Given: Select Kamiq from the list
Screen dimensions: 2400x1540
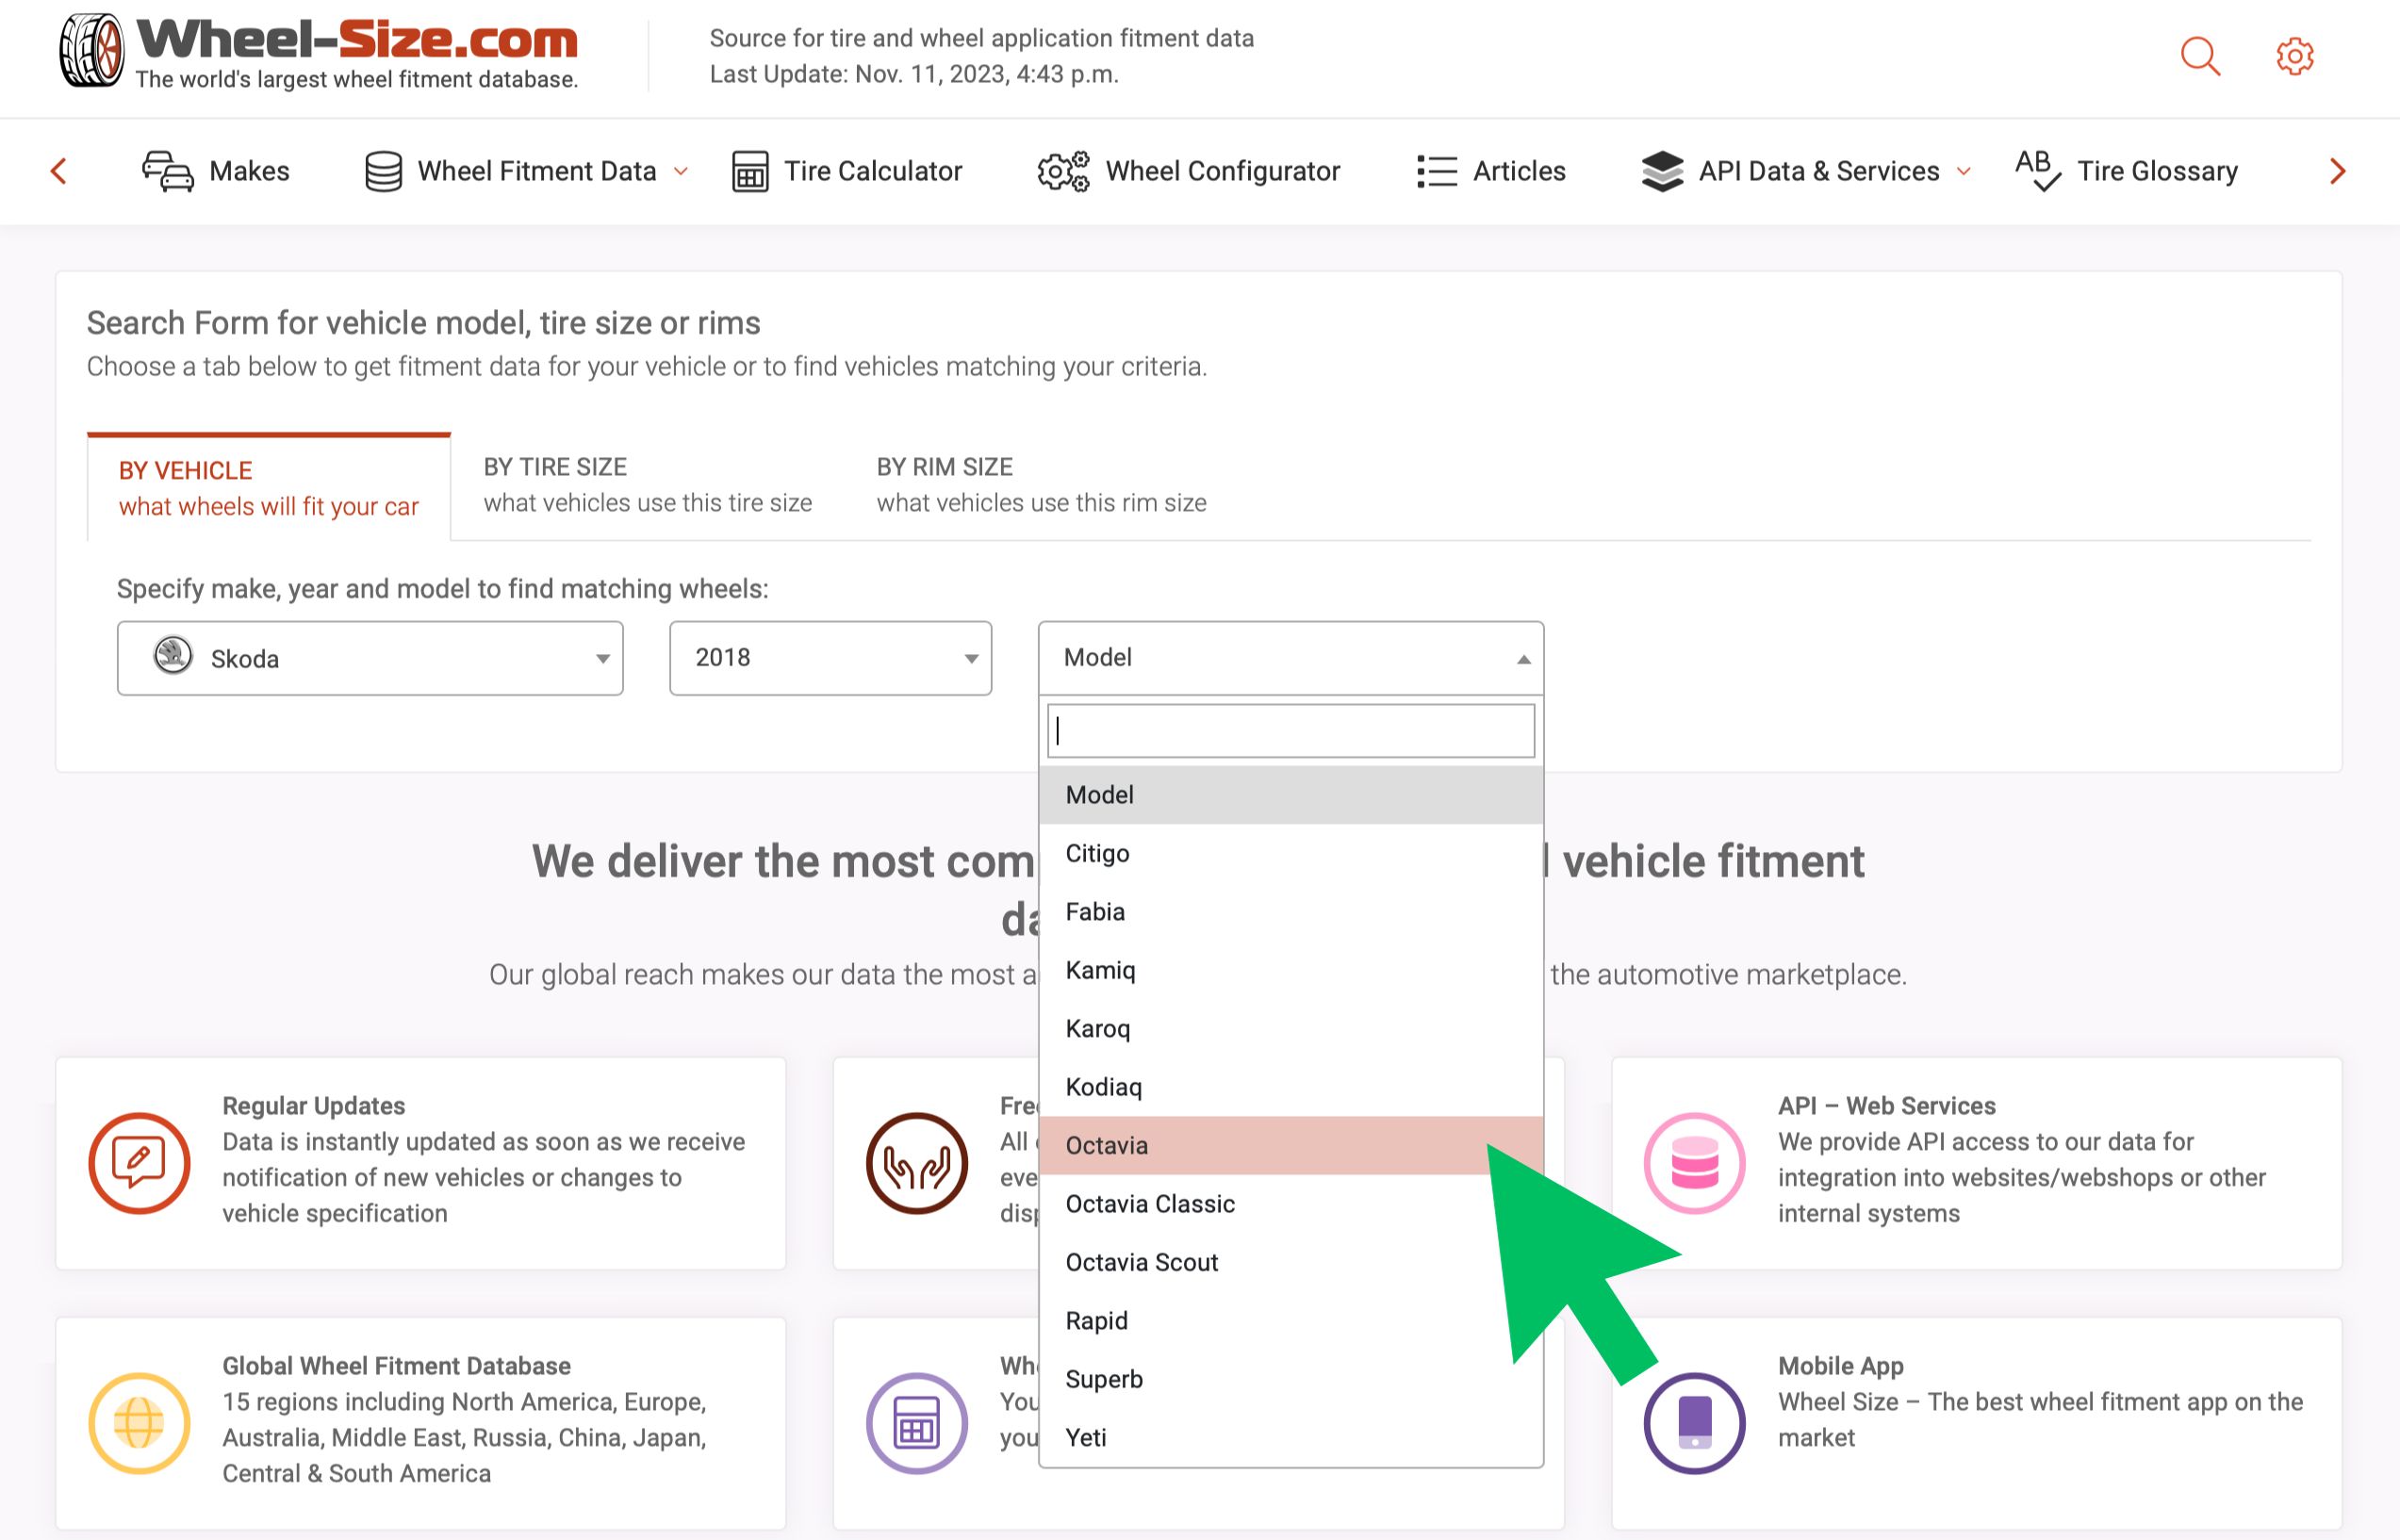Looking at the screenshot, I should pos(1290,970).
